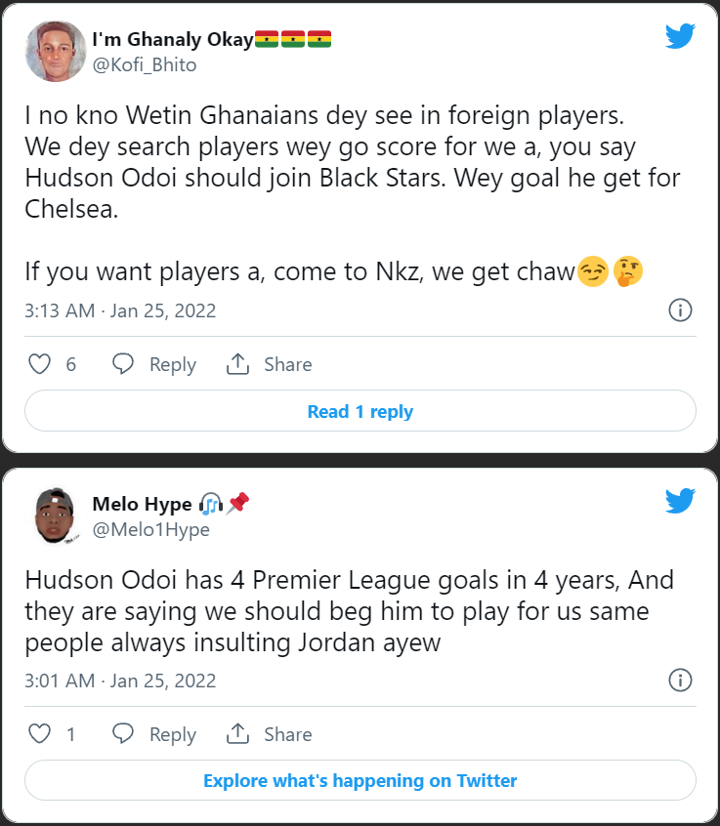This screenshot has width=720, height=826.
Task: Open info icon on Melo Hype tweet
Action: pyautogui.click(x=680, y=681)
